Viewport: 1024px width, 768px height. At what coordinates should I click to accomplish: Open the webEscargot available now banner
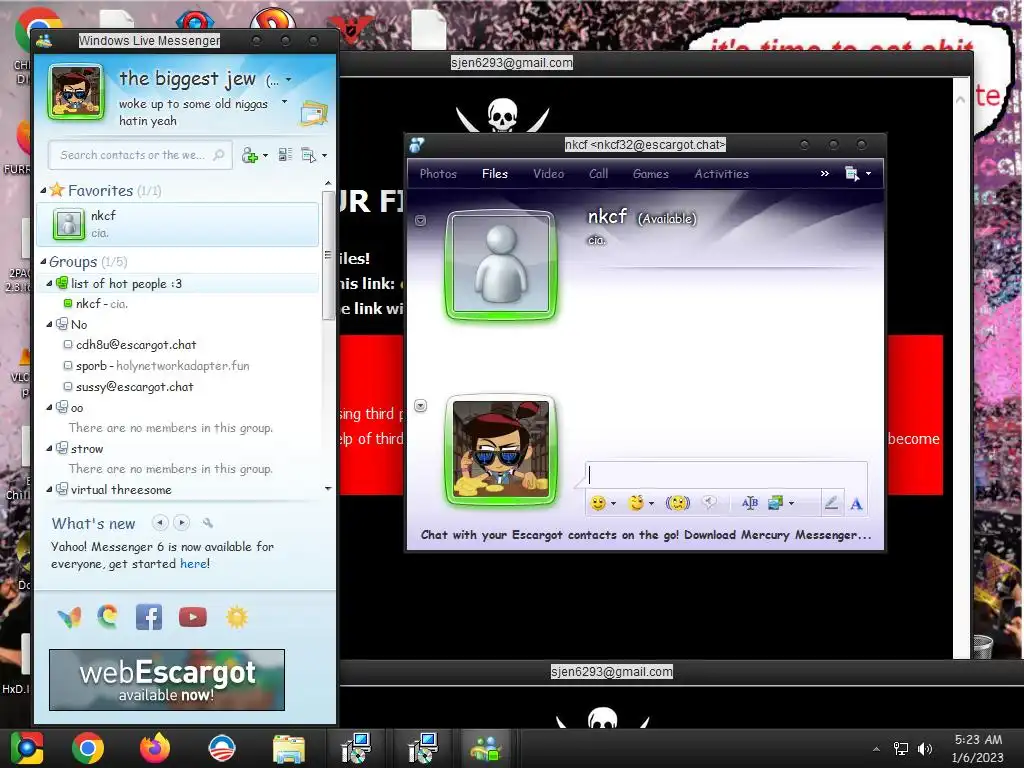click(167, 680)
